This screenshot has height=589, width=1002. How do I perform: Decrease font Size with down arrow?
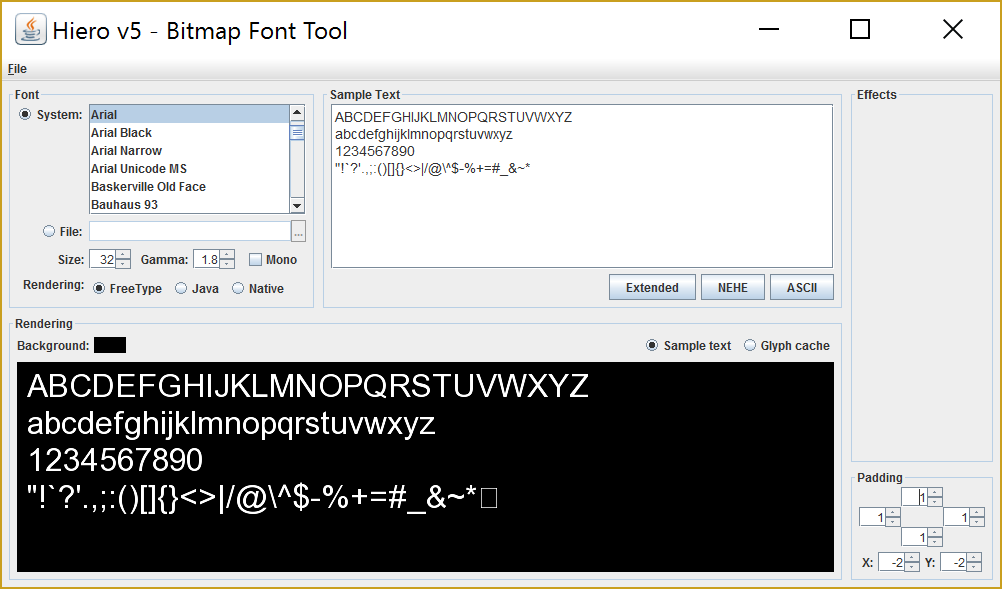coord(123,264)
